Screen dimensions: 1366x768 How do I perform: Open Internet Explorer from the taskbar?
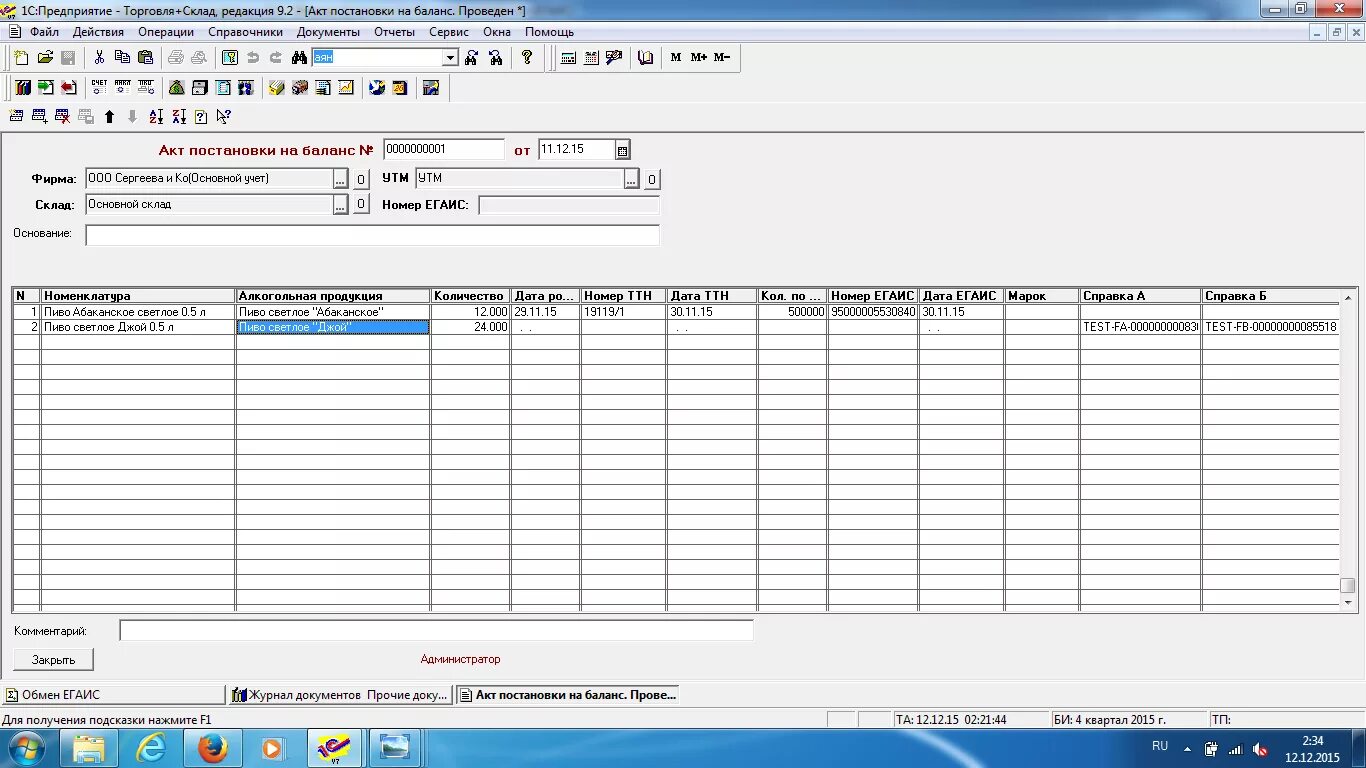tap(152, 748)
